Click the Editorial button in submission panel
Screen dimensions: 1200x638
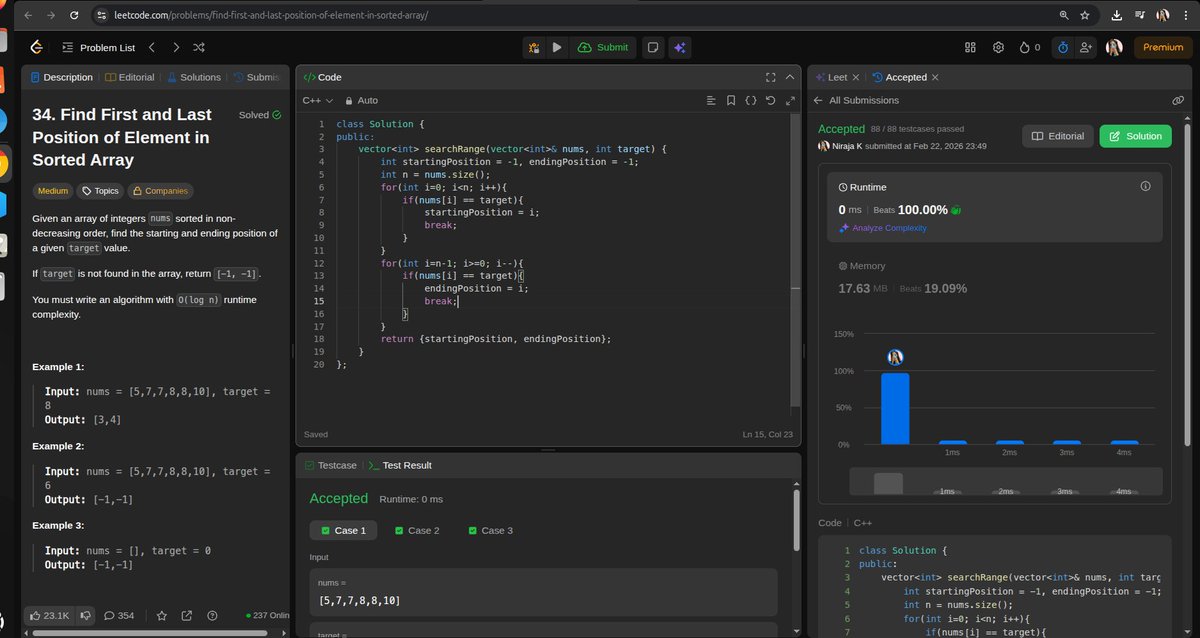click(1057, 136)
